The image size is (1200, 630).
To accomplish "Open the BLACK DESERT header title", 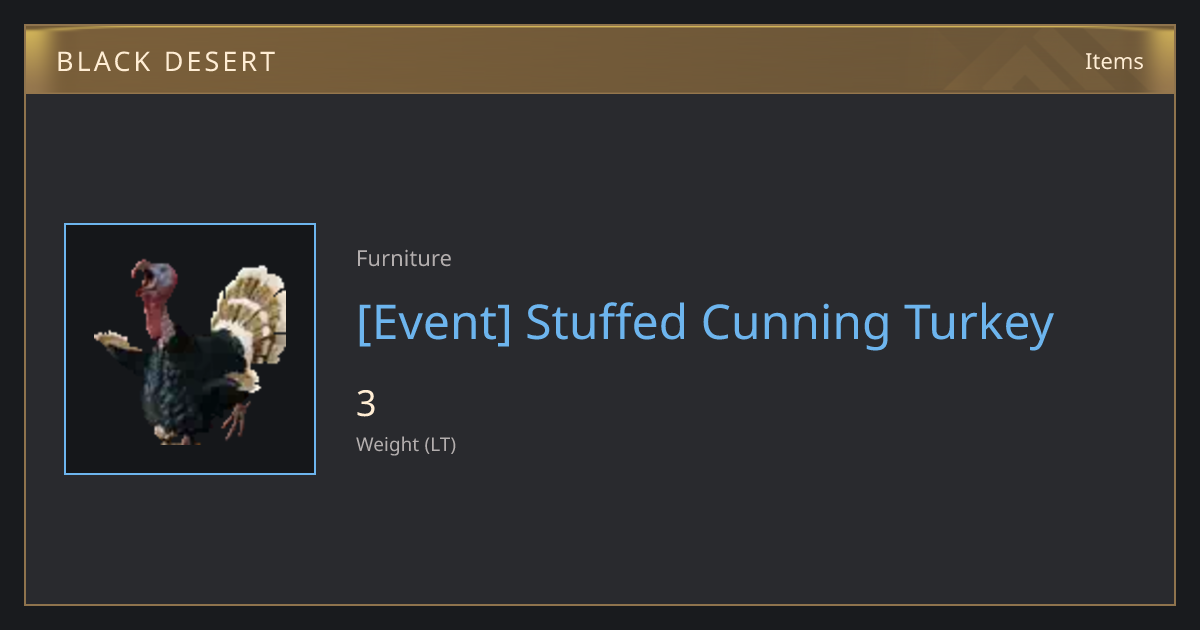I will coord(166,62).
